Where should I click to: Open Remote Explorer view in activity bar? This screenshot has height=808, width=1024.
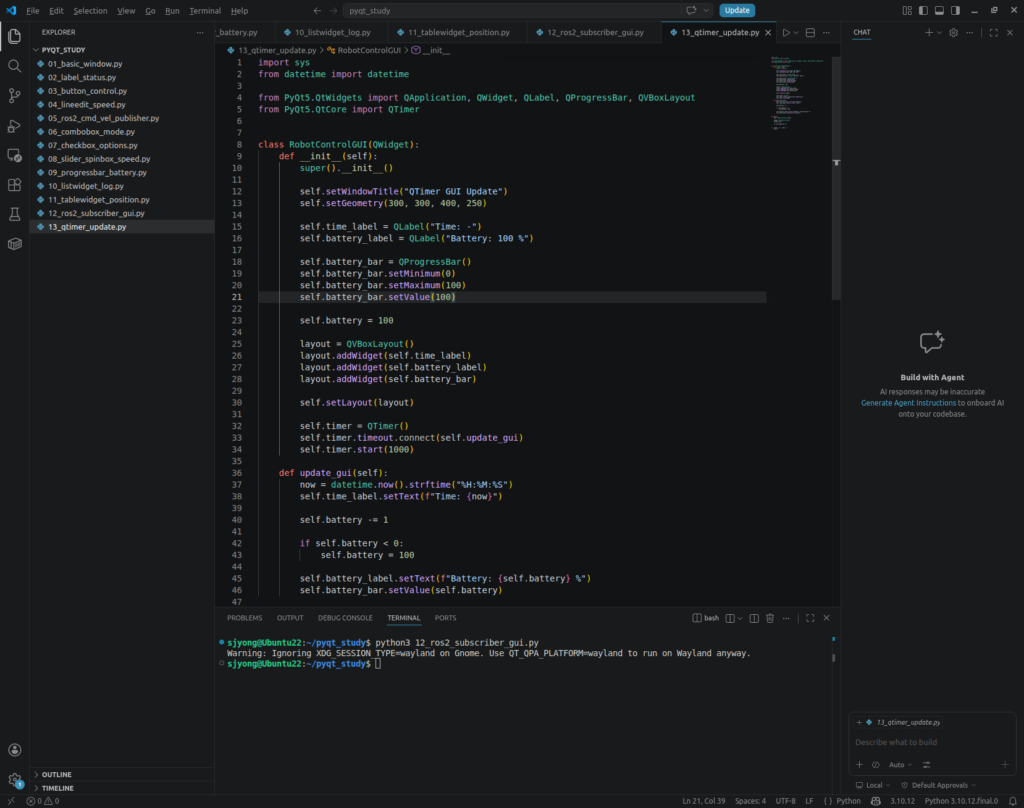[x=14, y=155]
